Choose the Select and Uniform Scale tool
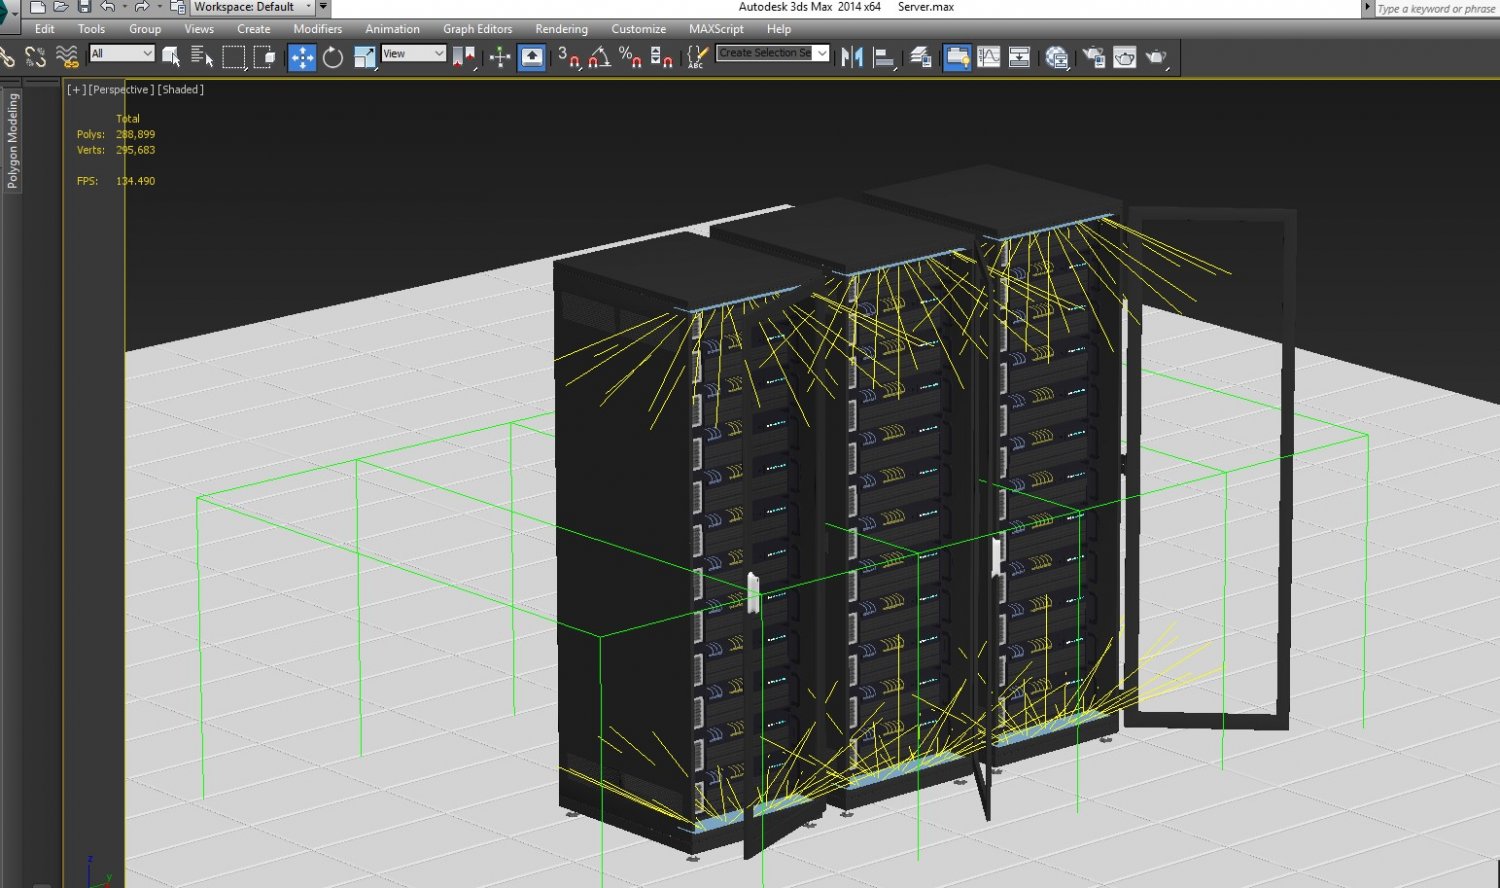1500x888 pixels. (364, 57)
